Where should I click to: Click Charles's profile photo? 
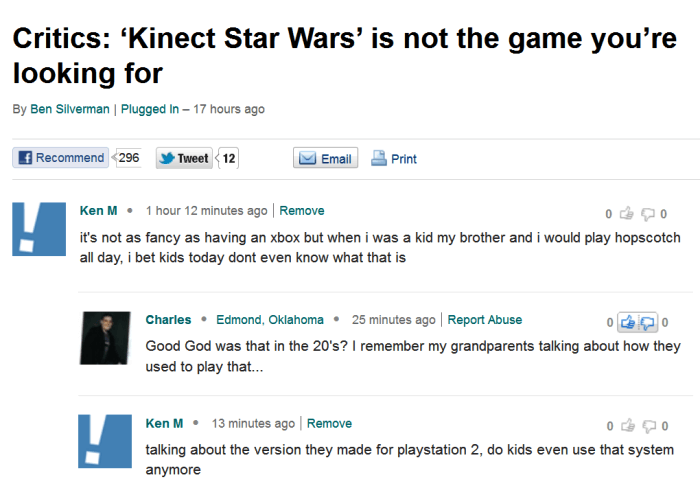(105, 337)
